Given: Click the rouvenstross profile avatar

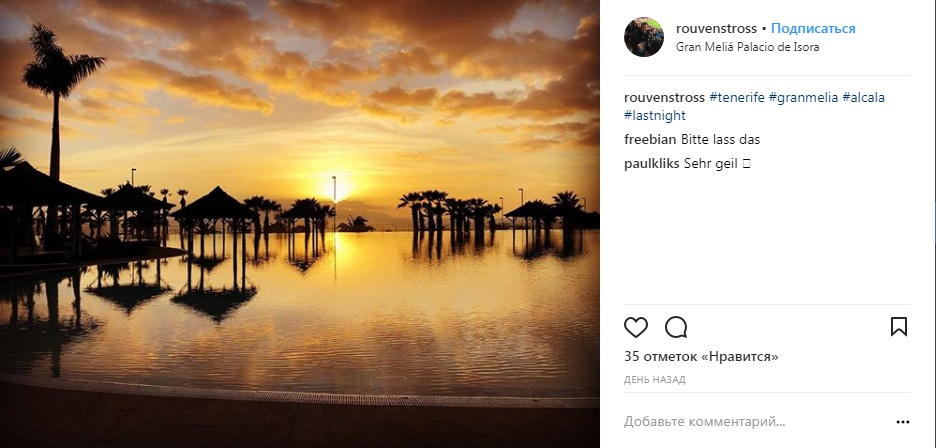Looking at the screenshot, I should click(x=643, y=37).
